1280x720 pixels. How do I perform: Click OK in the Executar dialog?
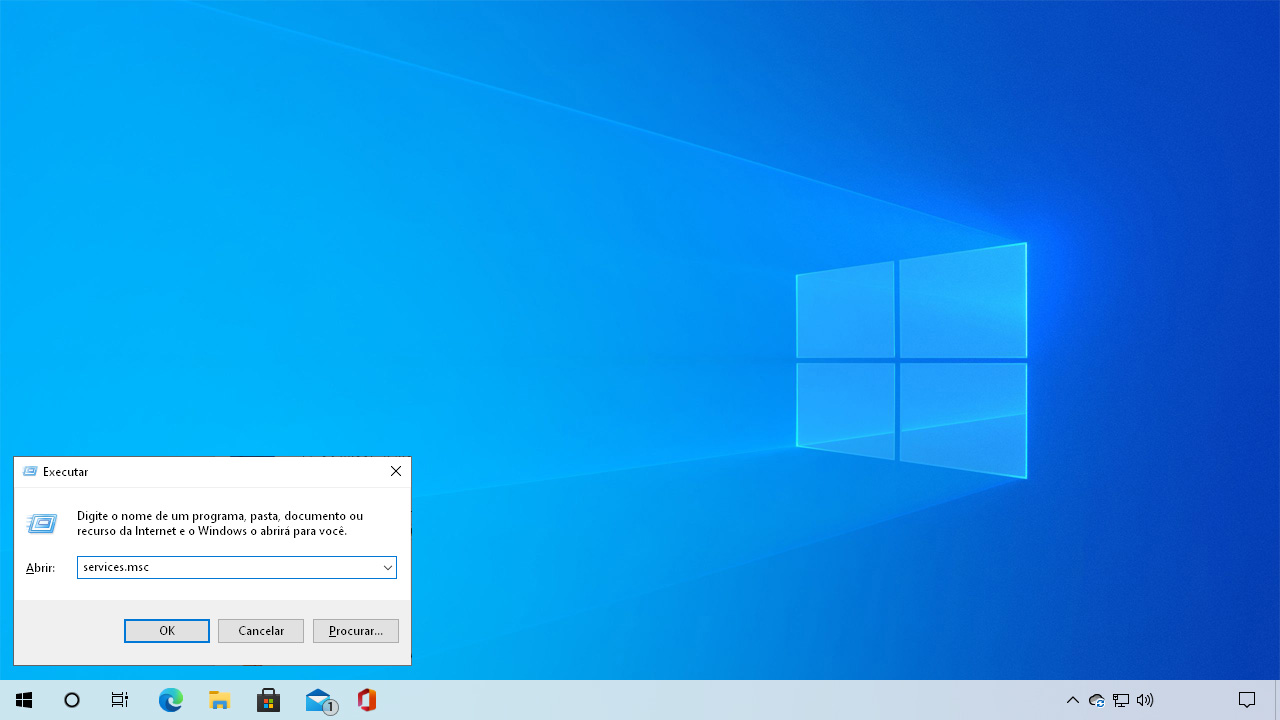[x=167, y=631]
